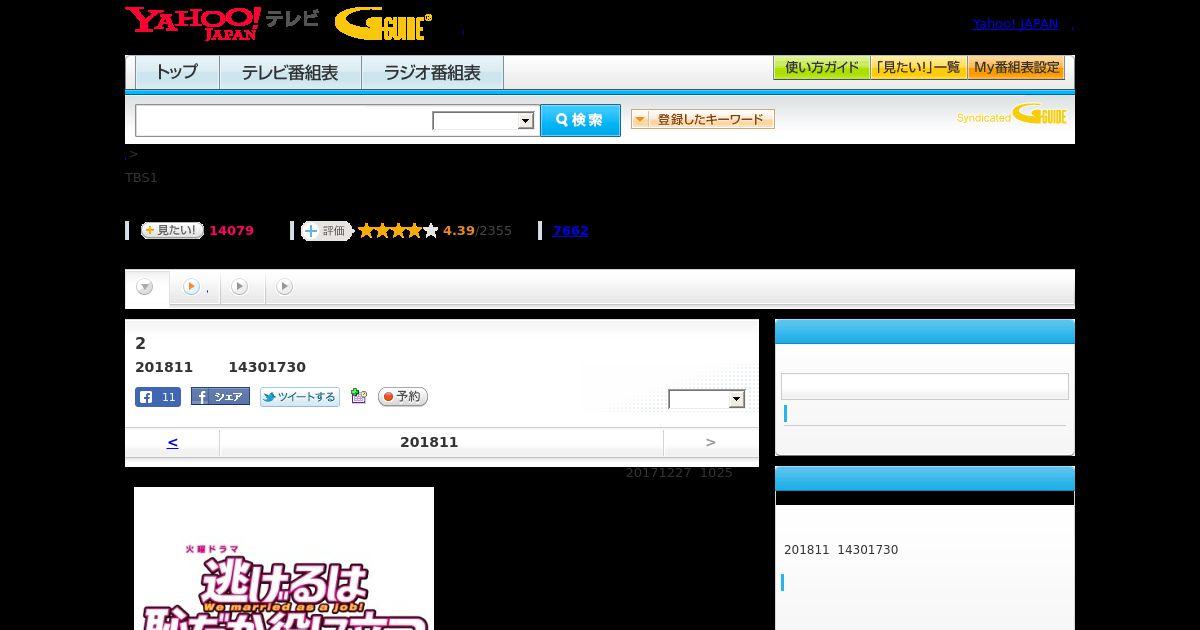1200x630 pixels.
Task: Click the right sidebar text field
Action: [x=925, y=387]
